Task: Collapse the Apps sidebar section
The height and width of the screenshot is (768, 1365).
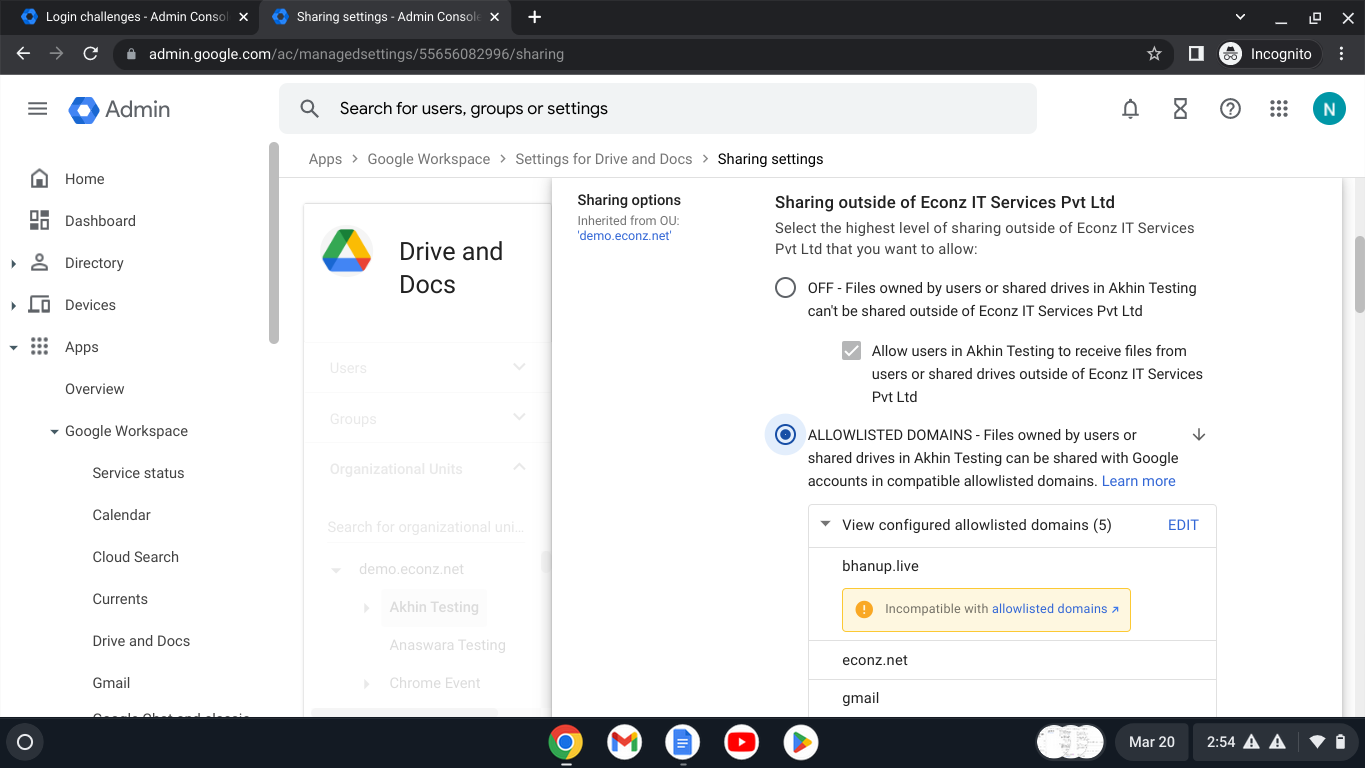Action: click(13, 347)
